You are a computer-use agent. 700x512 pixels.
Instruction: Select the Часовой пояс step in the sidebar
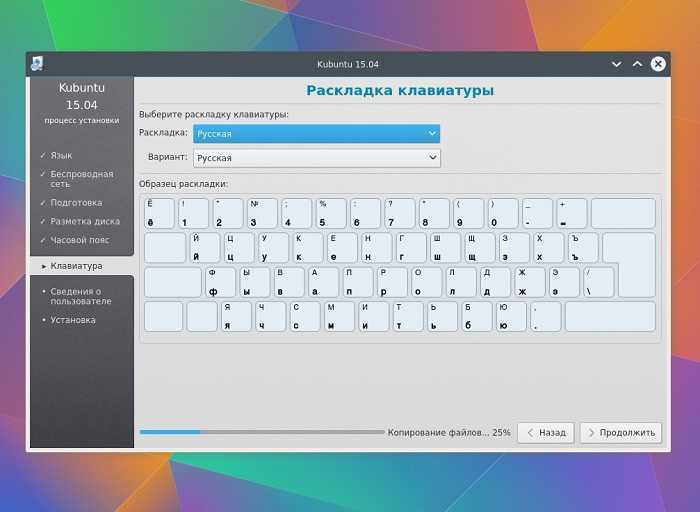79,240
